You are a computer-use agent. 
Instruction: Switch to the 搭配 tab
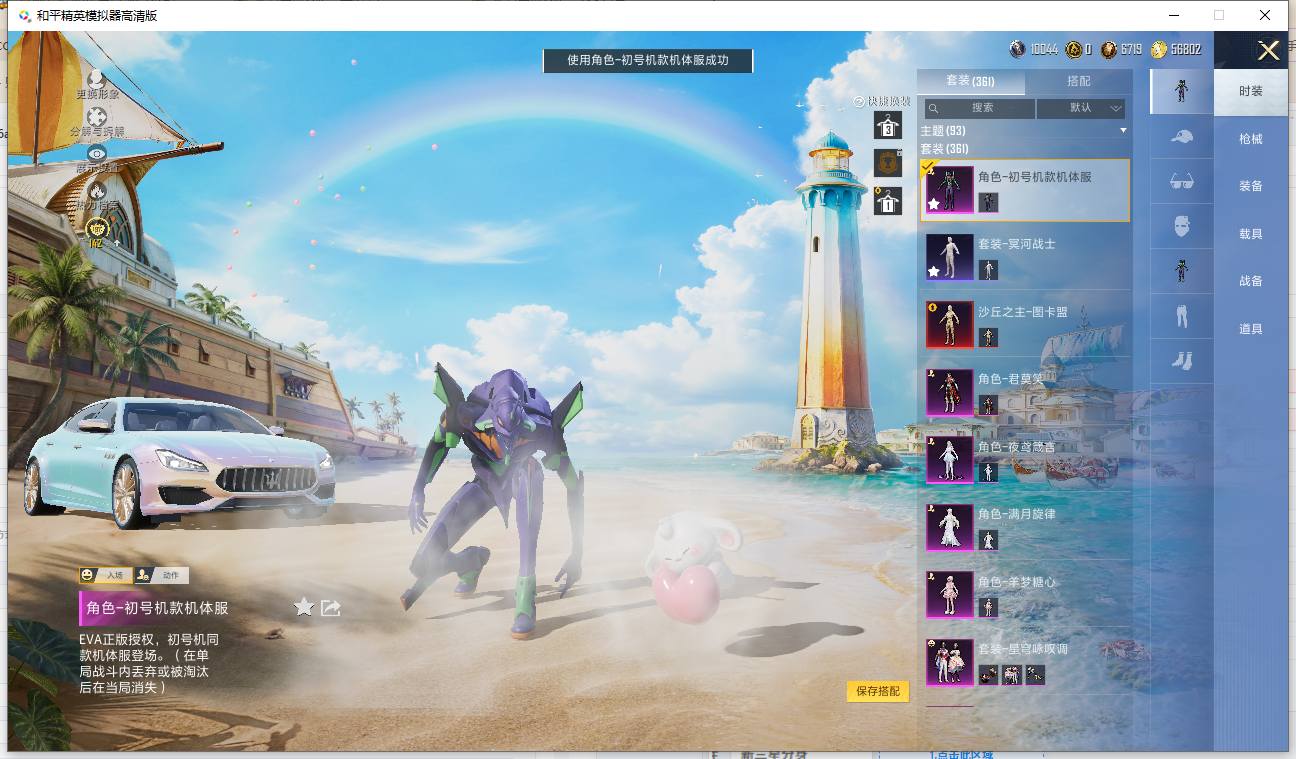pyautogui.click(x=1079, y=81)
